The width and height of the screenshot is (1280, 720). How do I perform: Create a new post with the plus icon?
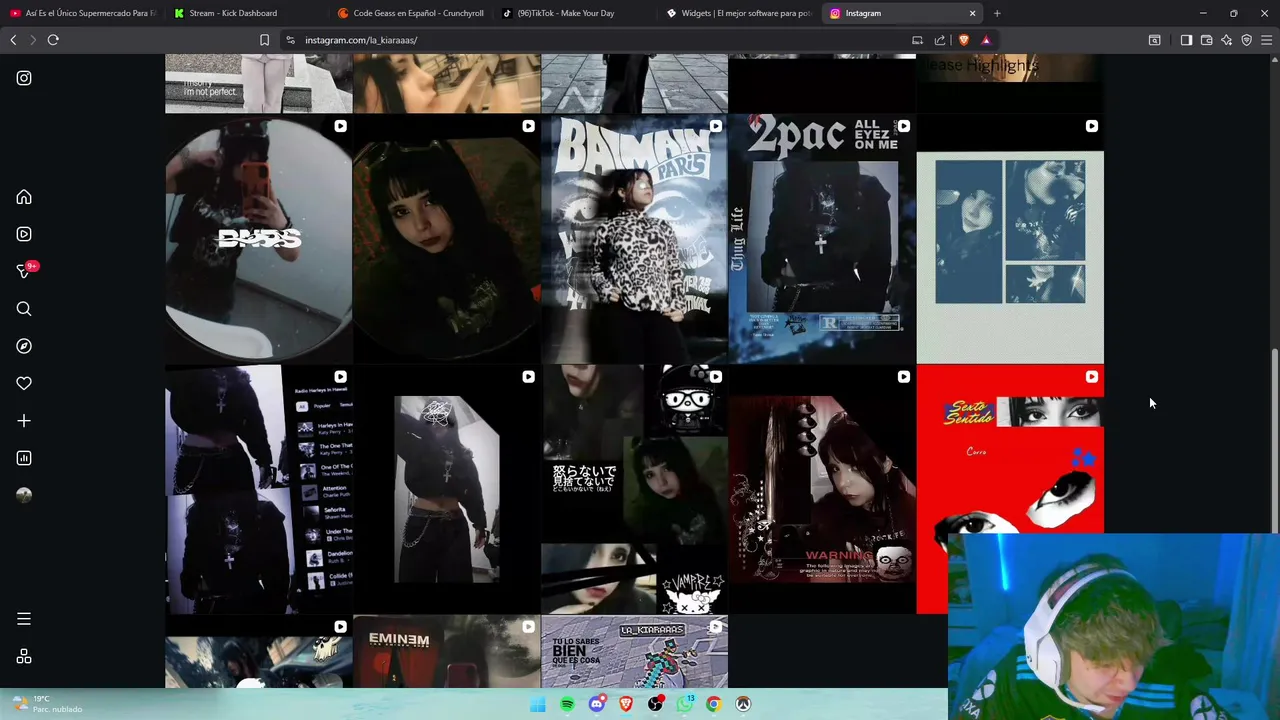click(24, 421)
